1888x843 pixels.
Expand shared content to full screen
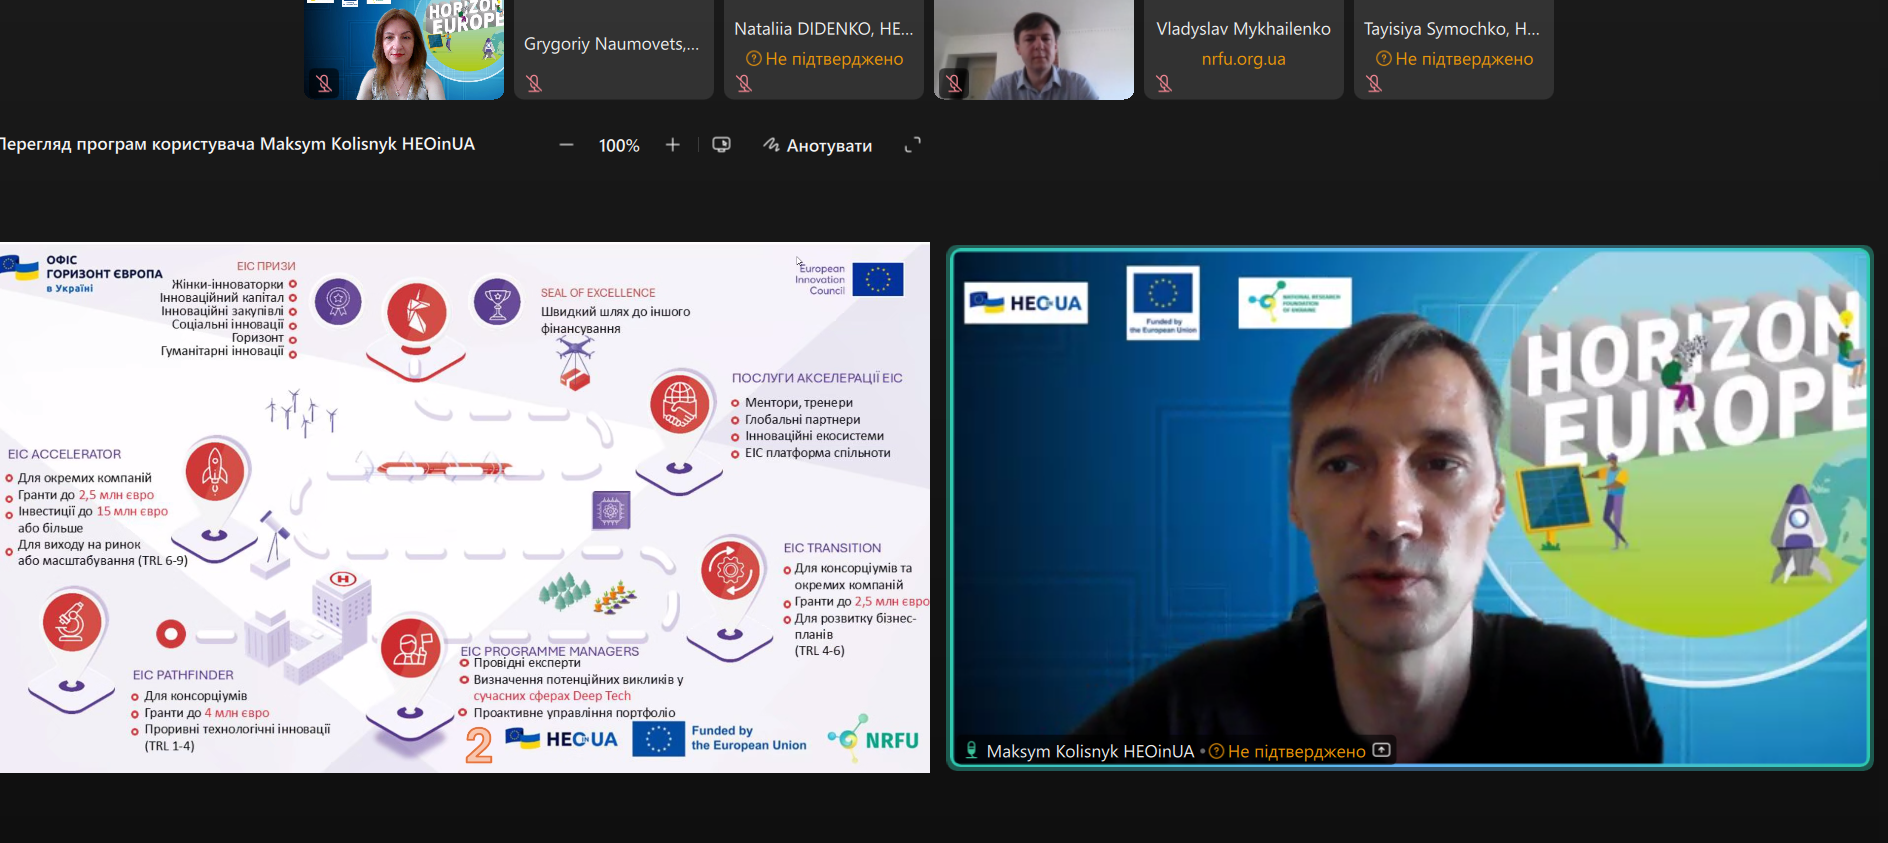click(x=912, y=145)
